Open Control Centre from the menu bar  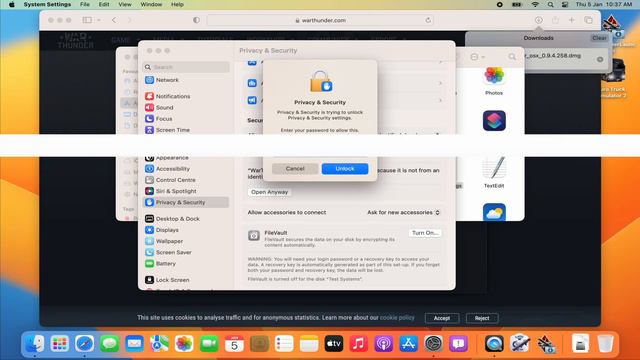click(565, 4)
